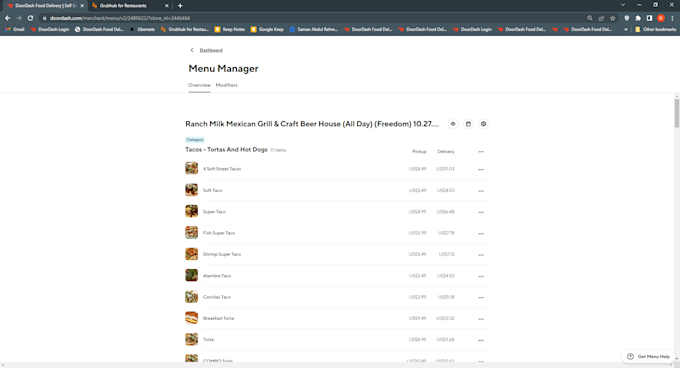Open the browser zoom magnifier icon
The height and width of the screenshot is (368, 680).
pos(590,18)
